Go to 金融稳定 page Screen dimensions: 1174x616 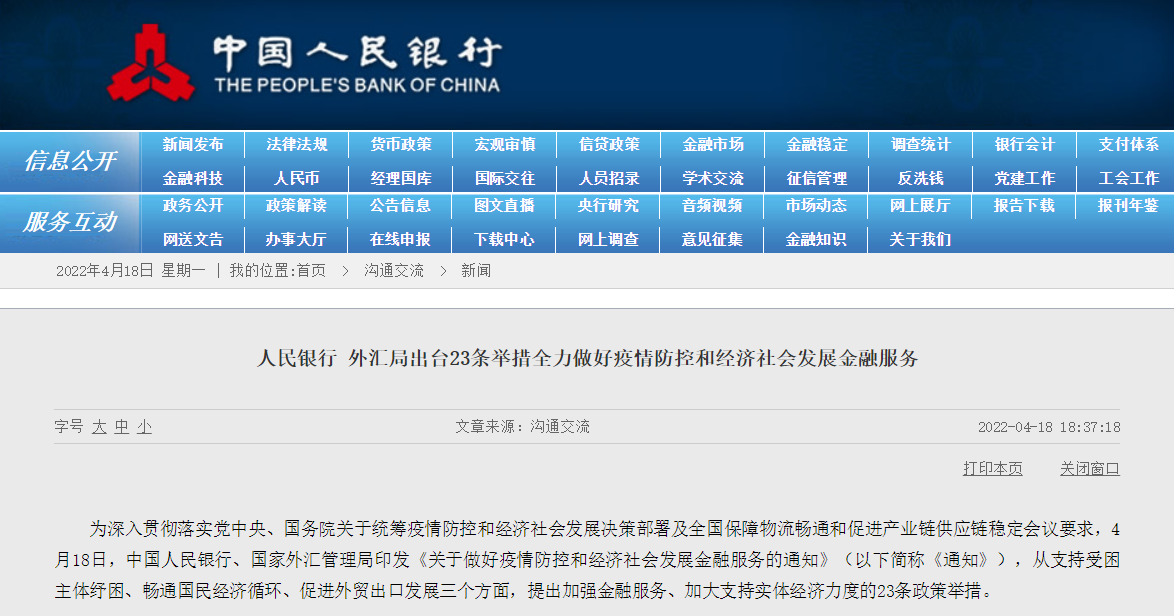pyautogui.click(x=817, y=144)
